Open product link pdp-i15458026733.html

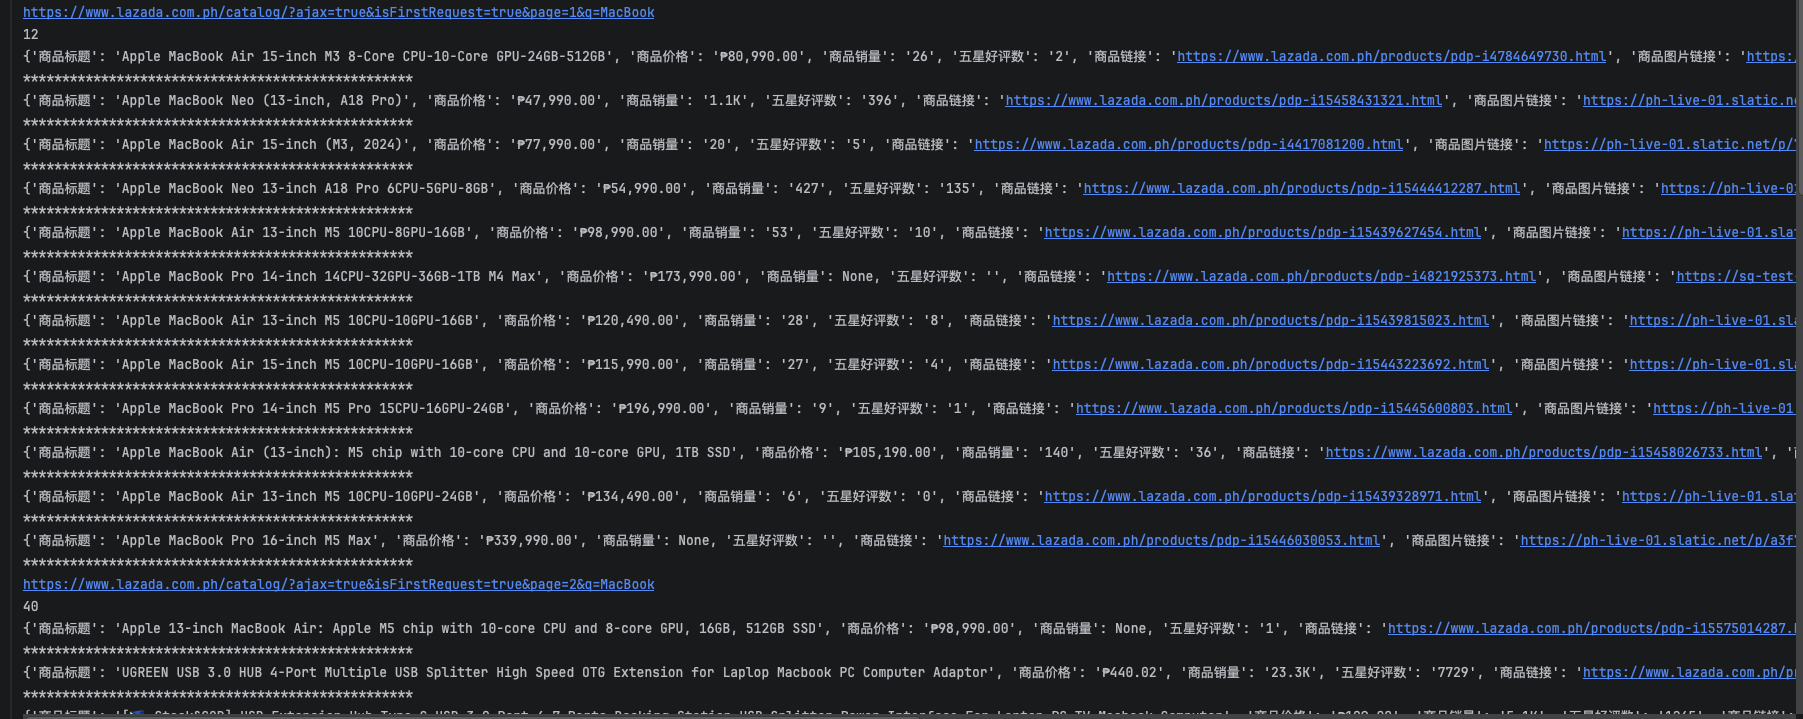(x=1544, y=453)
